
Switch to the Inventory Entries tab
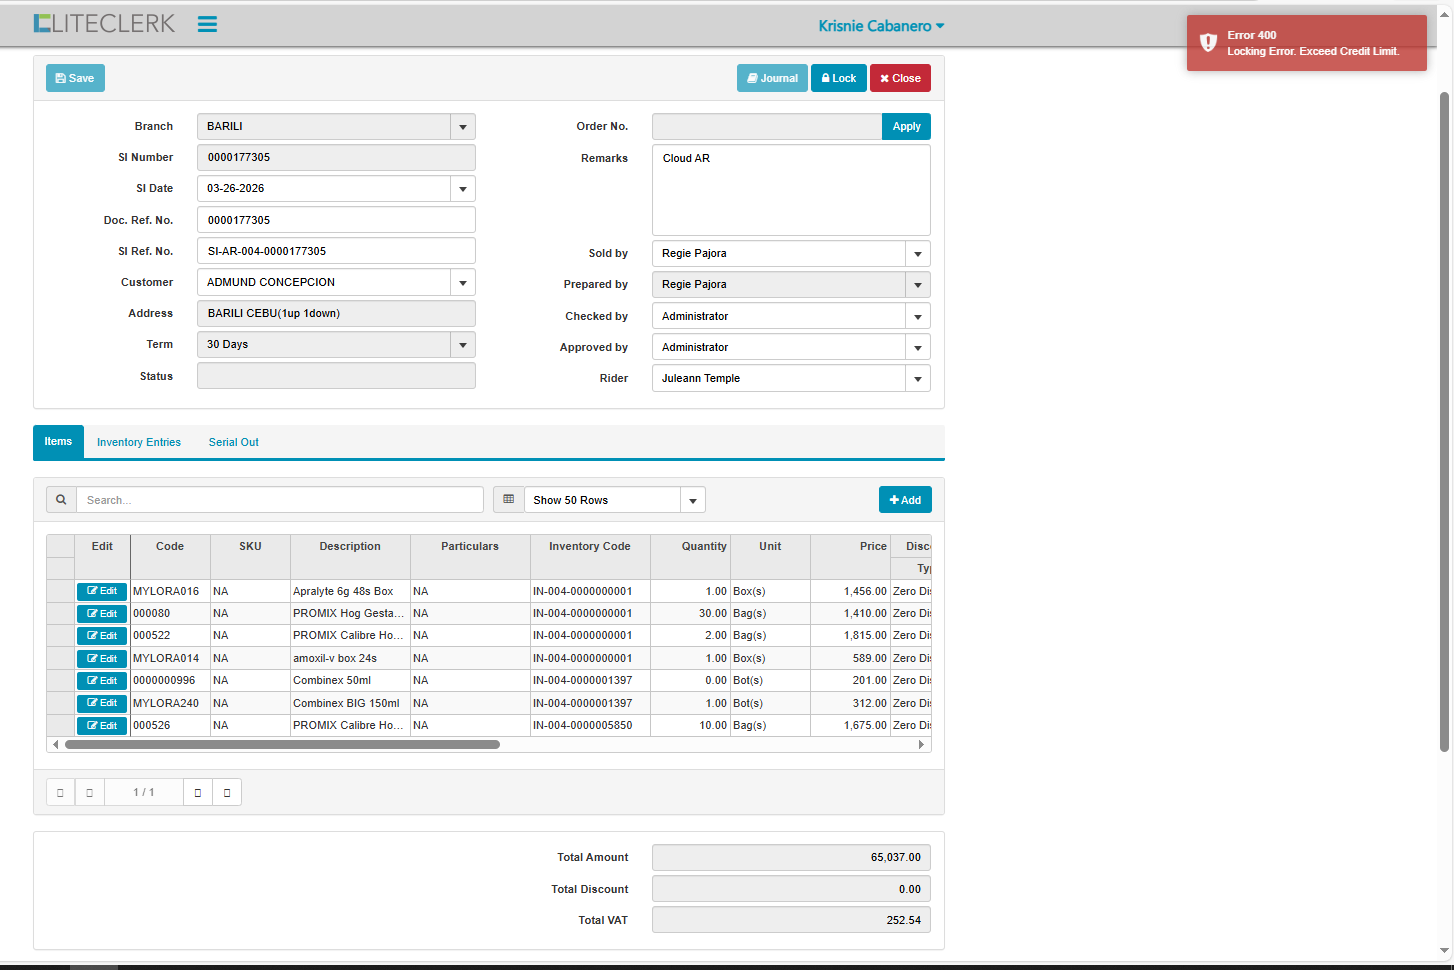139,442
